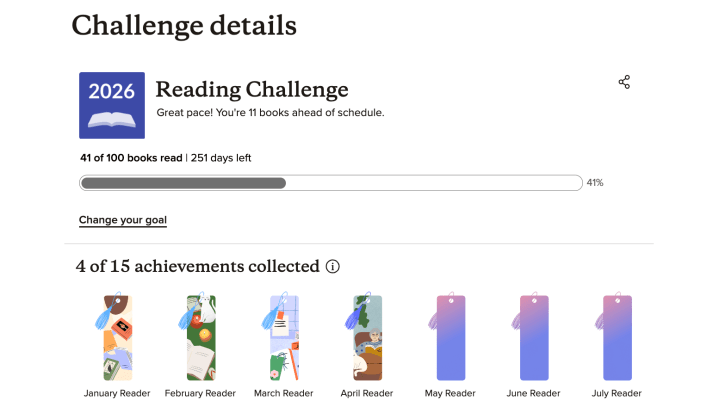The image size is (719, 419).
Task: Click the July Reader label
Action: 617,393
